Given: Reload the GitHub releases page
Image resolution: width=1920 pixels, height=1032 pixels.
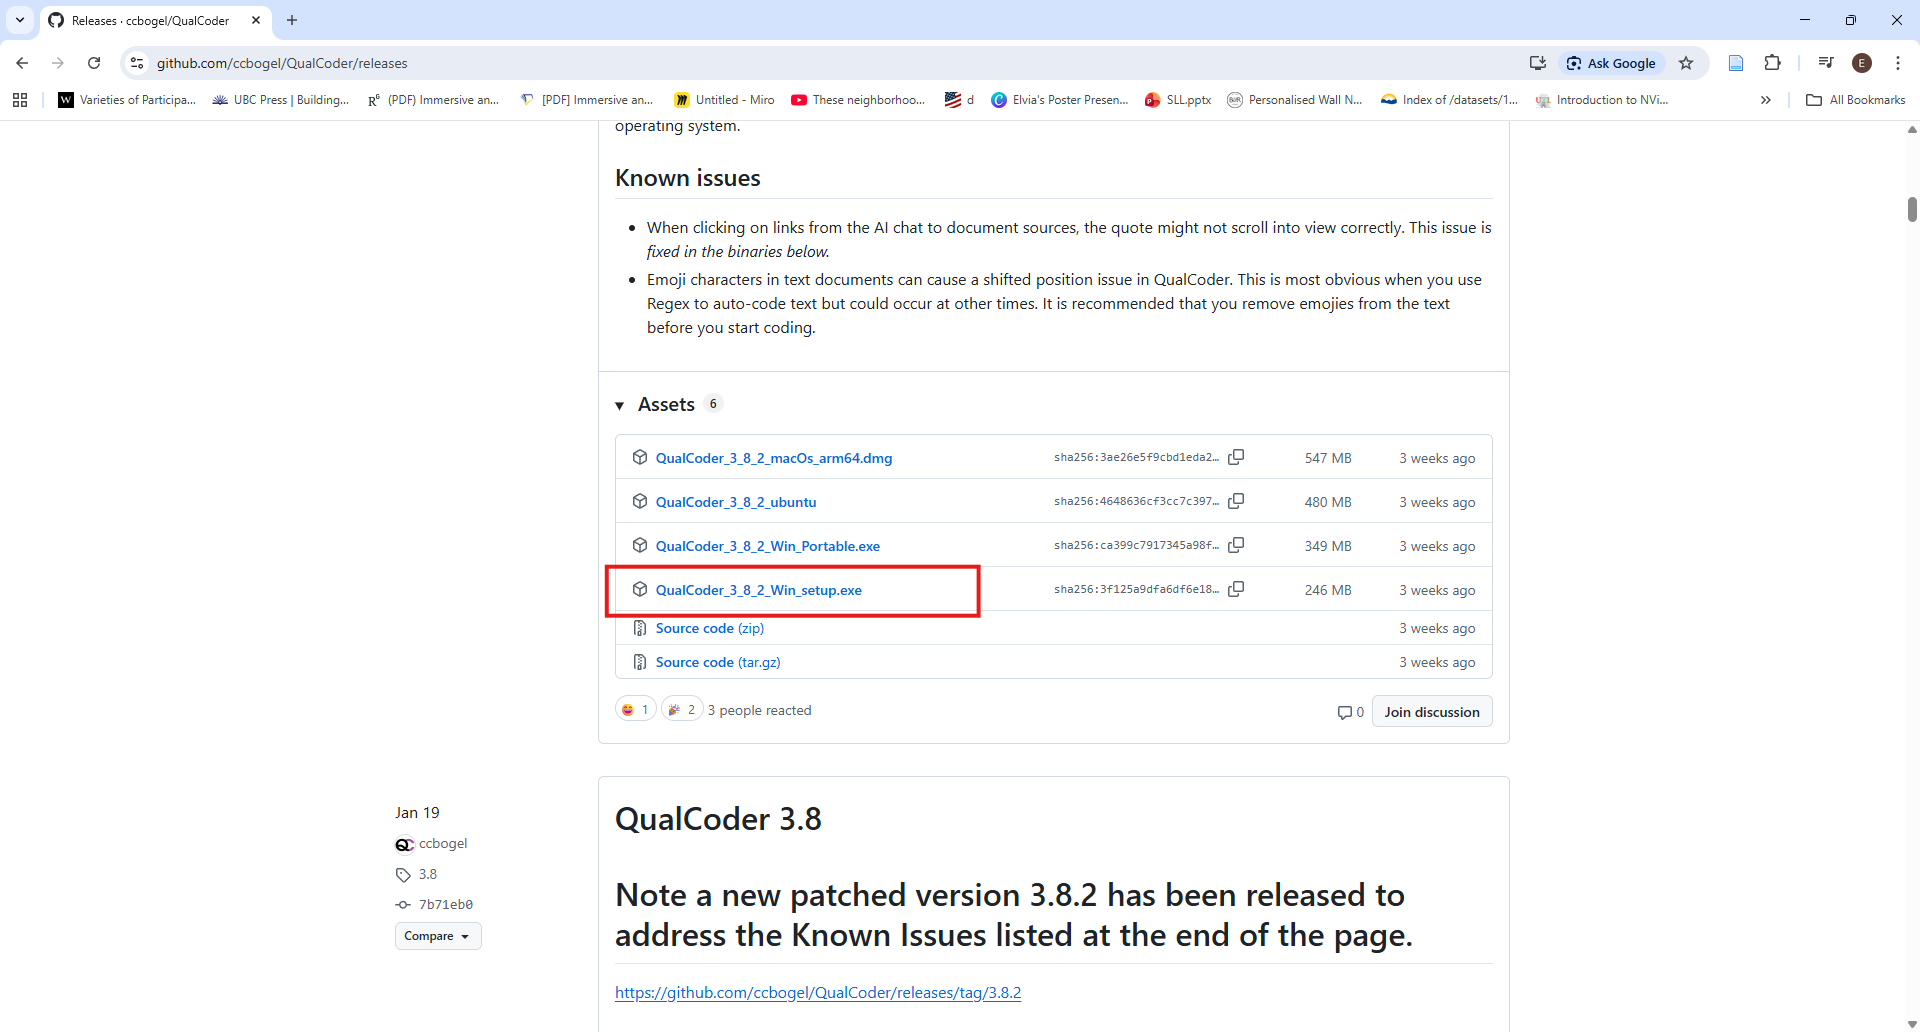Looking at the screenshot, I should [x=94, y=63].
